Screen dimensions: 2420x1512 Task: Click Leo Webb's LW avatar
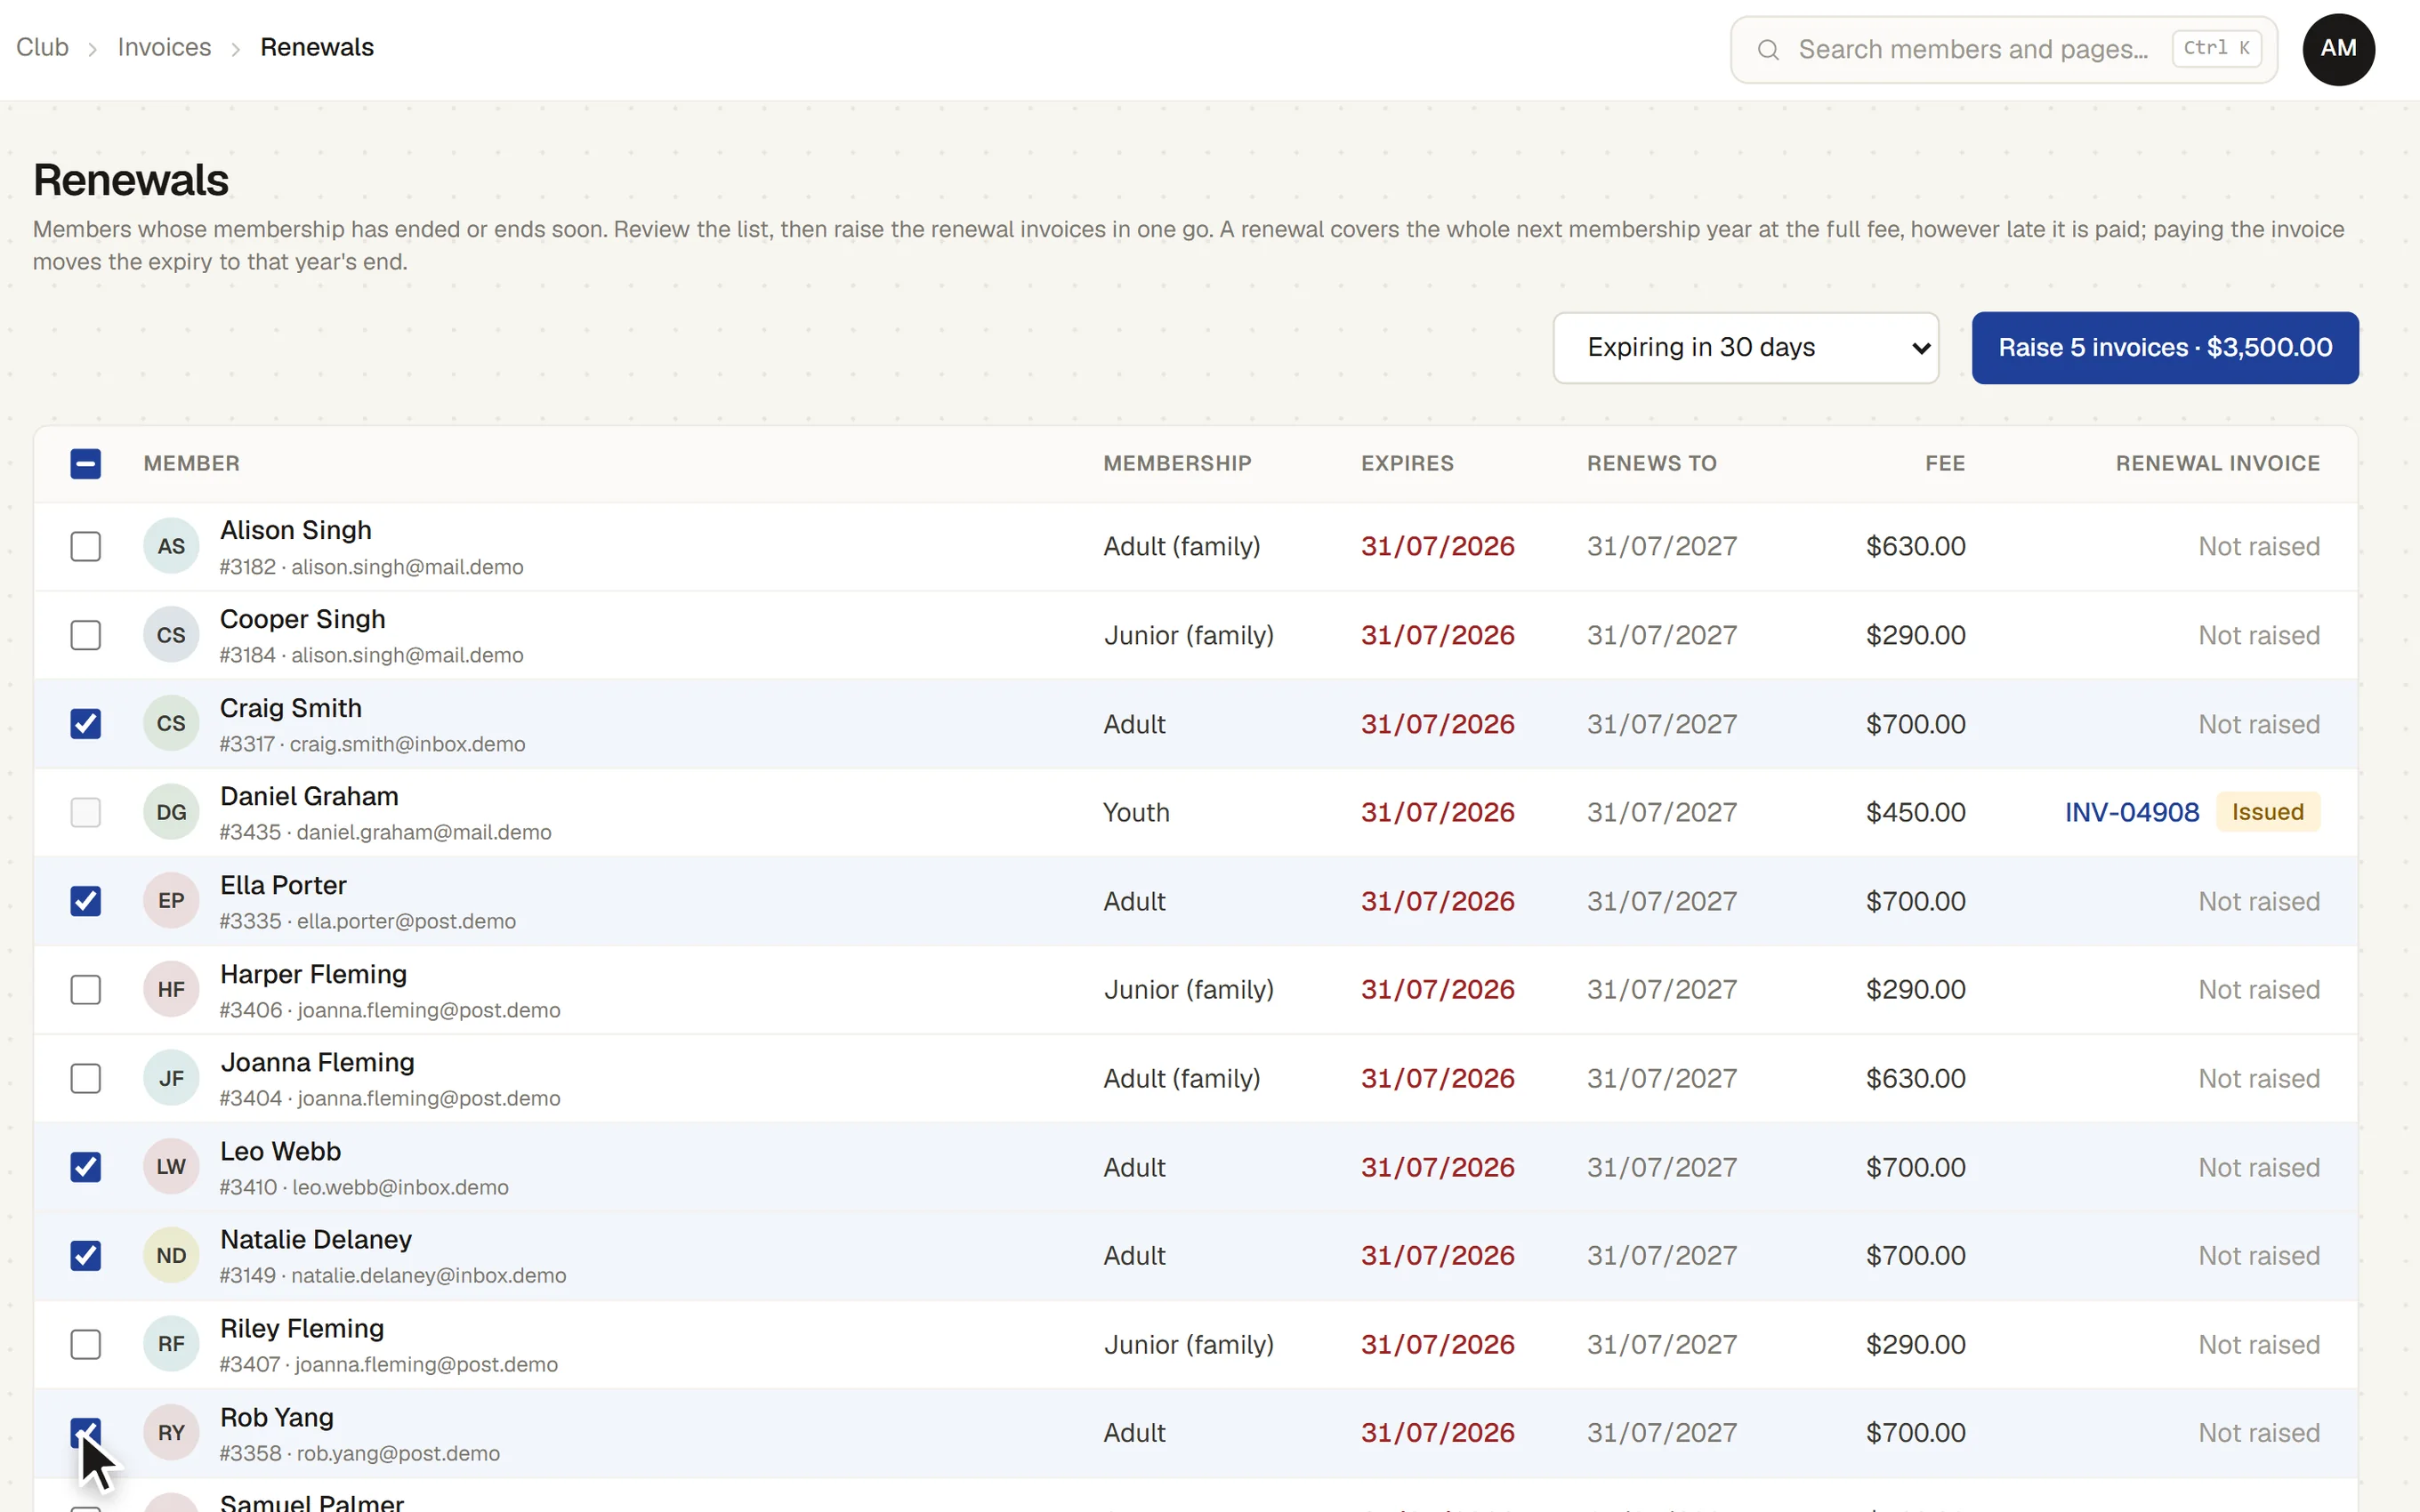point(171,1167)
